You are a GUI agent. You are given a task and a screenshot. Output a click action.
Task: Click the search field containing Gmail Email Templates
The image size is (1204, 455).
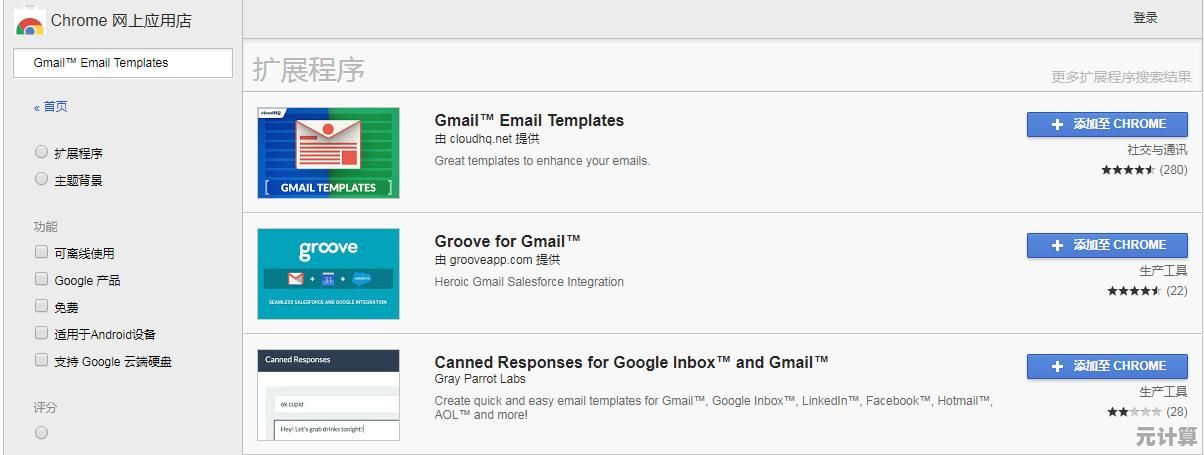[123, 63]
